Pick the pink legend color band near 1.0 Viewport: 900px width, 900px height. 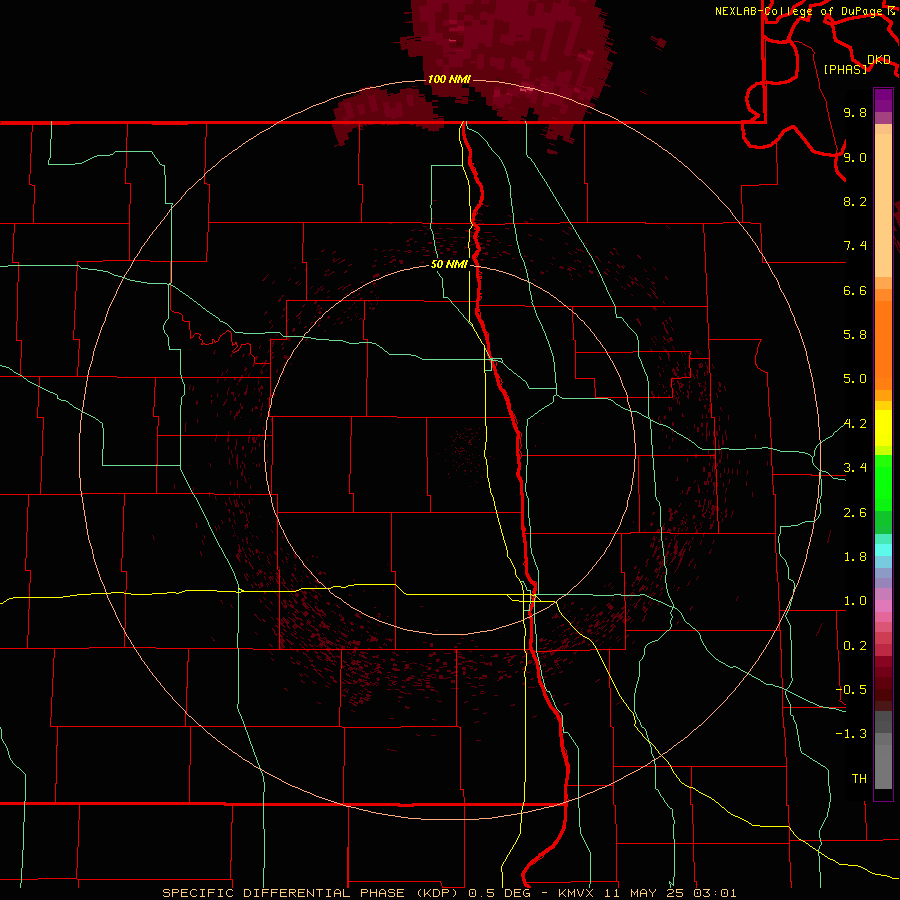tap(883, 606)
